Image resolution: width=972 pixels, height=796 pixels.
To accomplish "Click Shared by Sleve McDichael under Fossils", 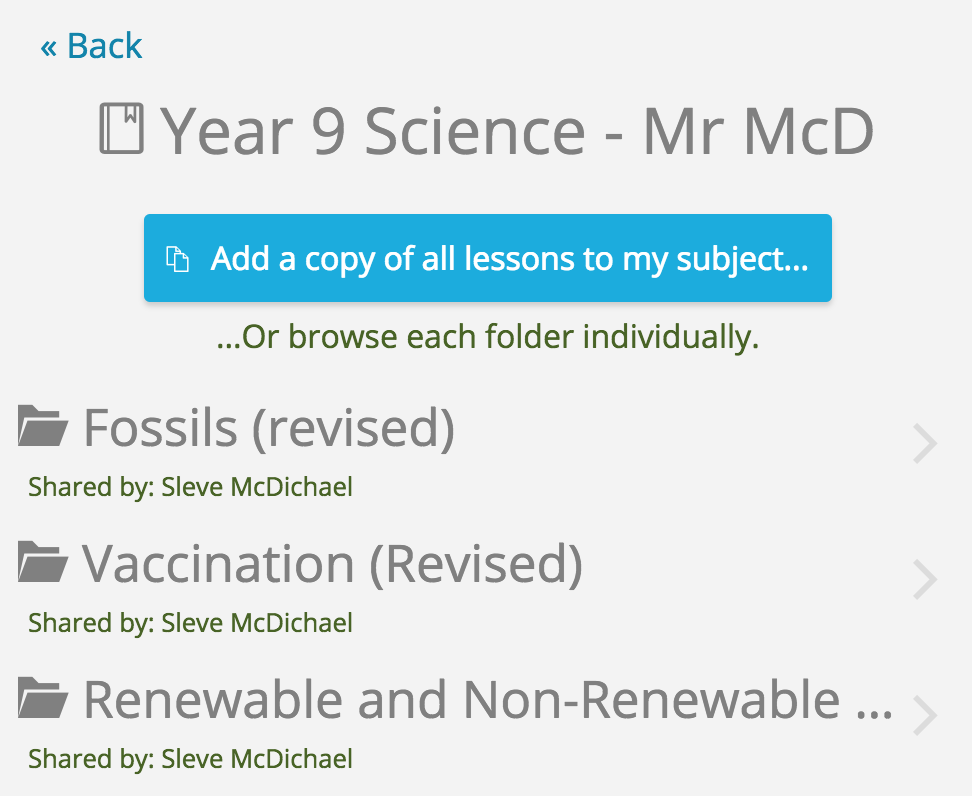I will pyautogui.click(x=190, y=487).
